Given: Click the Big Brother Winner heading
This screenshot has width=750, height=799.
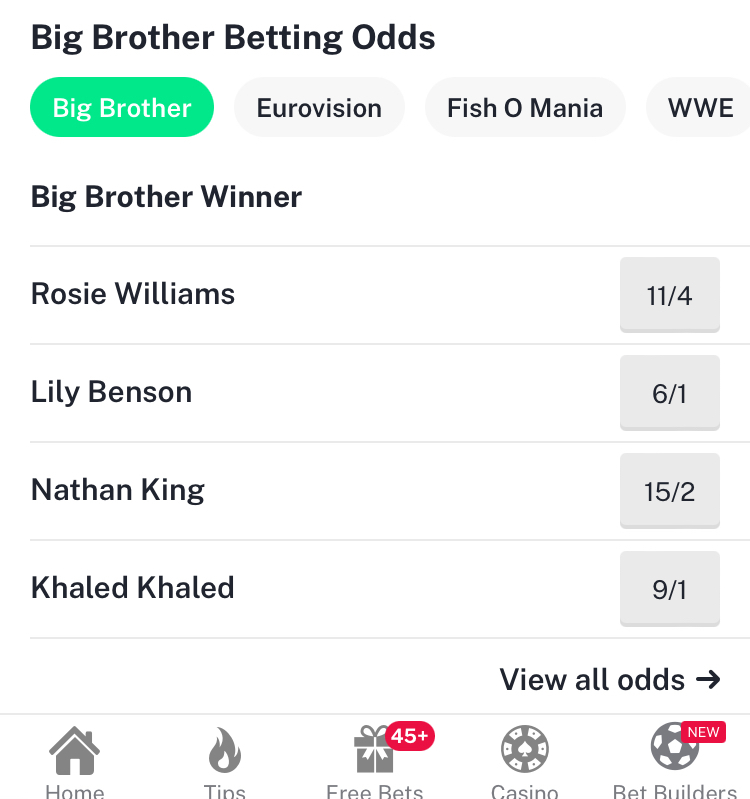Looking at the screenshot, I should (x=166, y=197).
